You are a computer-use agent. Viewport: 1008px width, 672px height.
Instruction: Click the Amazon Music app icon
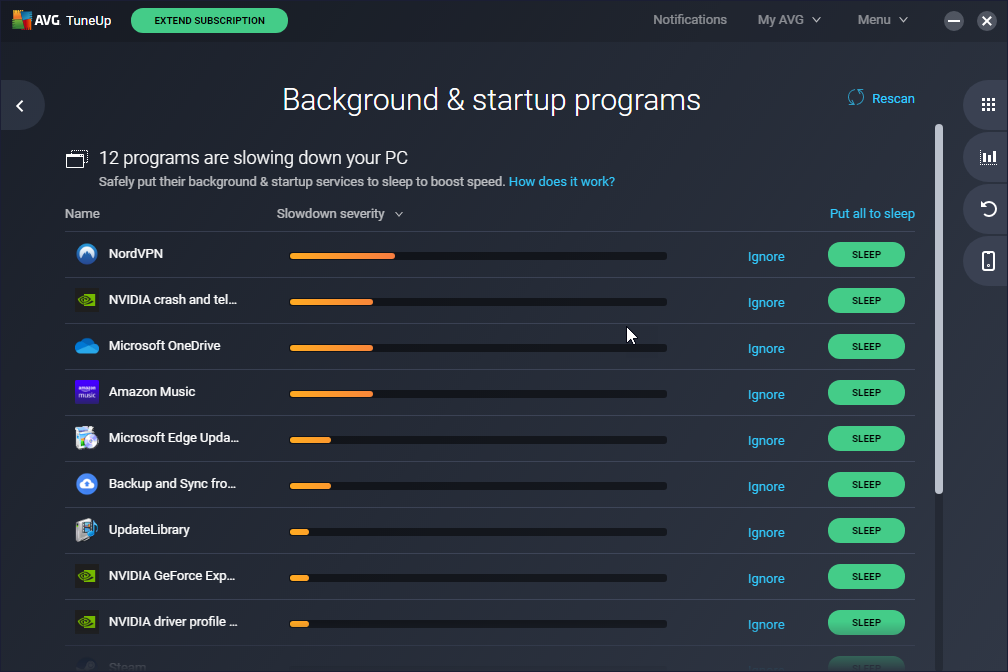(x=86, y=392)
